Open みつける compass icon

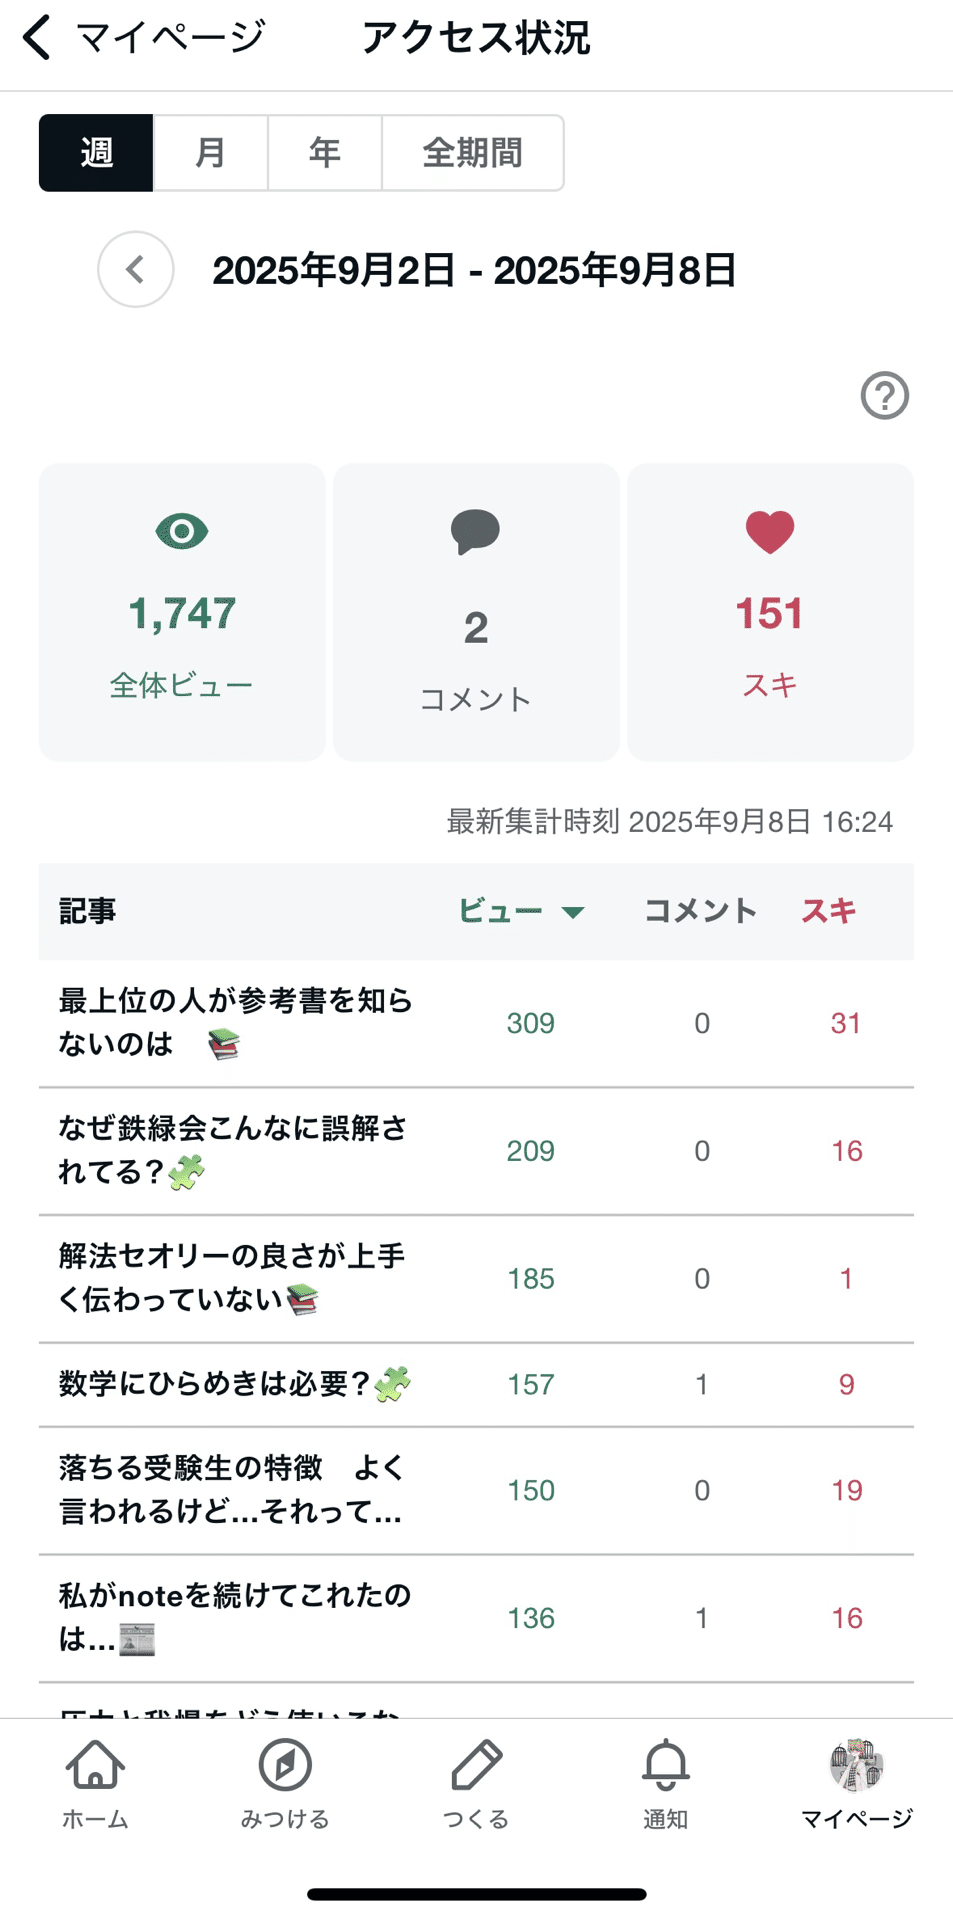pos(285,1784)
